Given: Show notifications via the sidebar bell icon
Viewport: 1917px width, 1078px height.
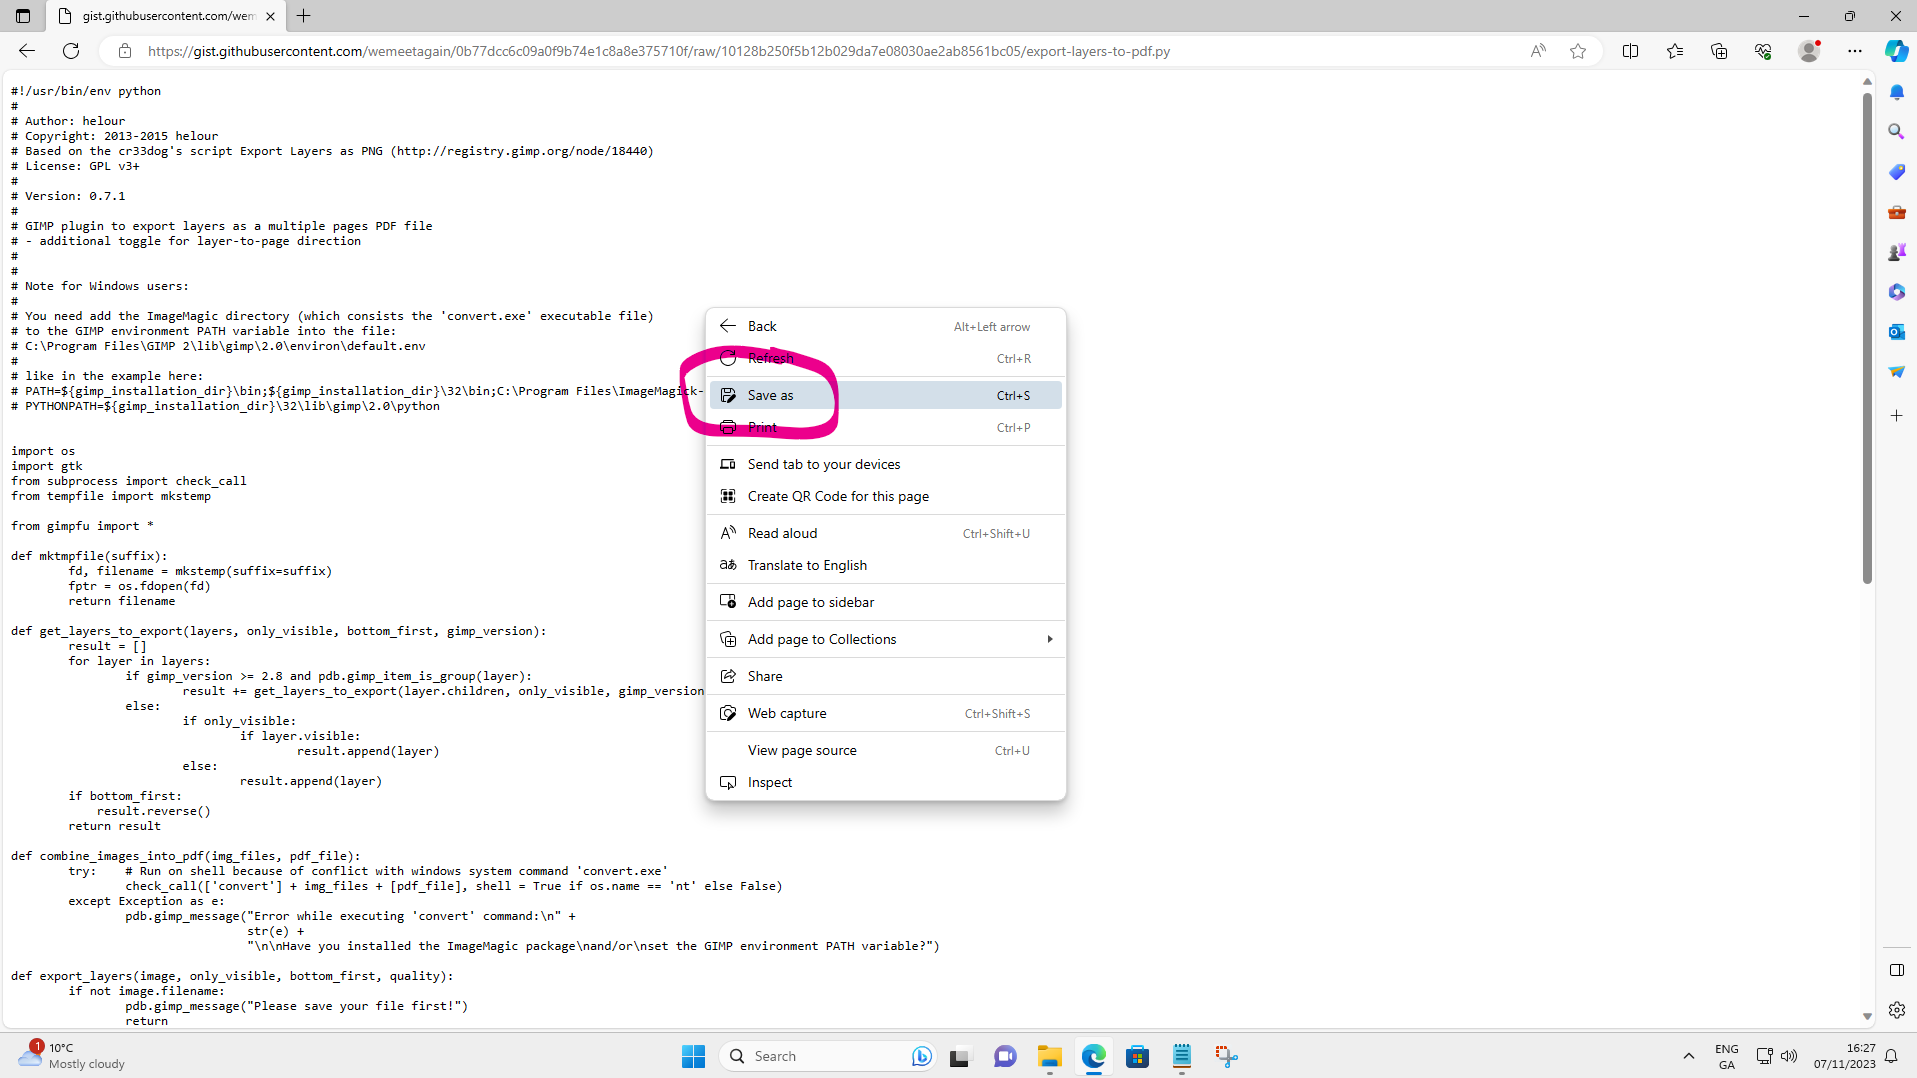Looking at the screenshot, I should pos(1897,91).
